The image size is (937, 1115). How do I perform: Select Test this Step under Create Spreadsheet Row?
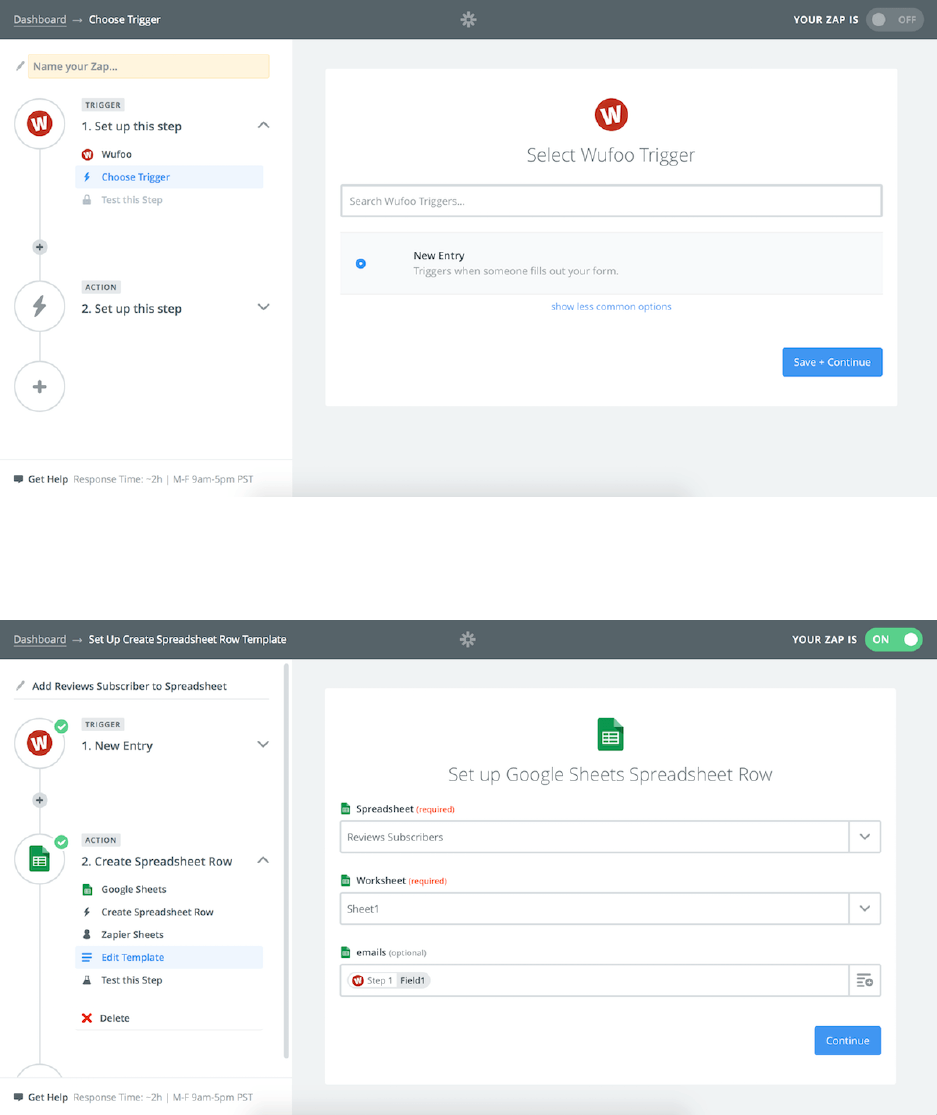click(169, 981)
